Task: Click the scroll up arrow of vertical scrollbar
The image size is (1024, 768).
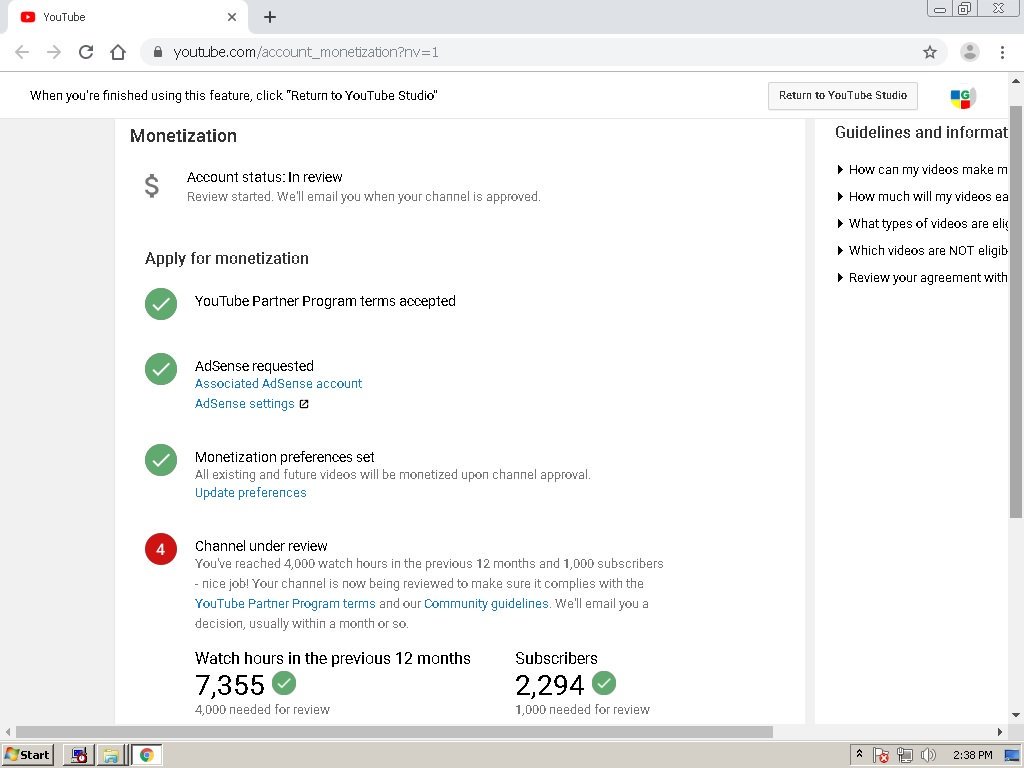Action: (x=1016, y=82)
